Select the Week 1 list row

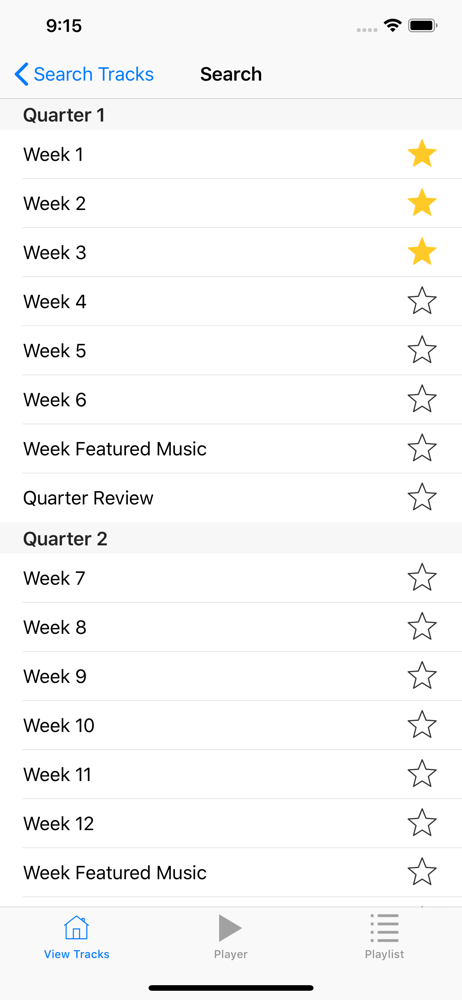(231, 154)
